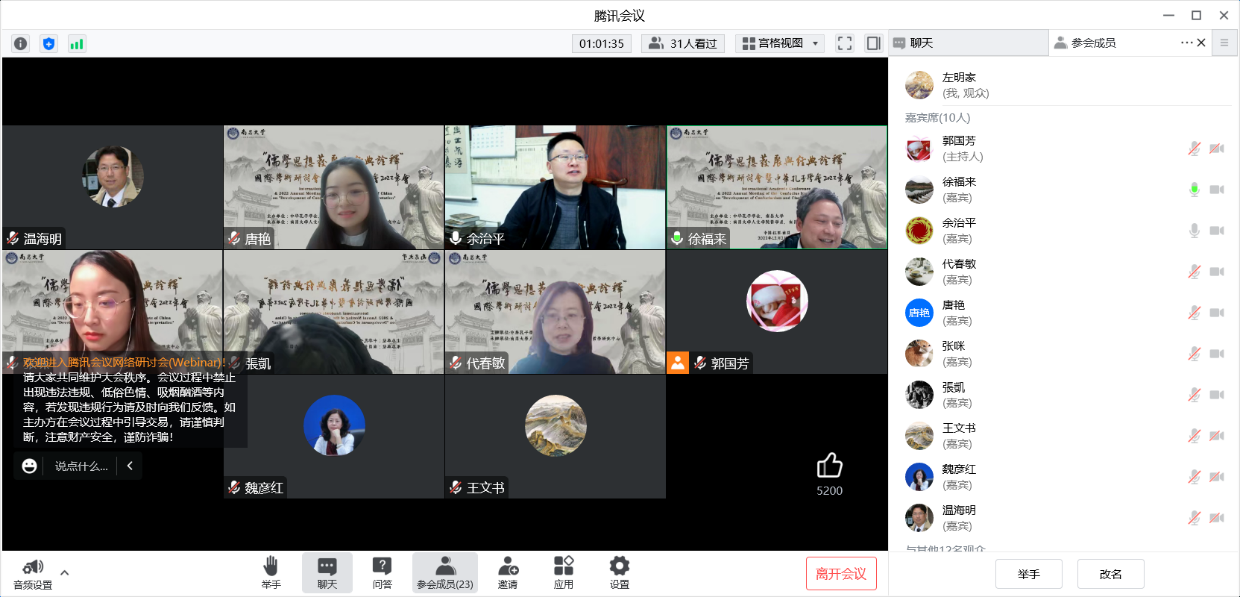This screenshot has width=1240, height=597.
Task: Collapse the chat overlay arrow
Action: pos(130,466)
